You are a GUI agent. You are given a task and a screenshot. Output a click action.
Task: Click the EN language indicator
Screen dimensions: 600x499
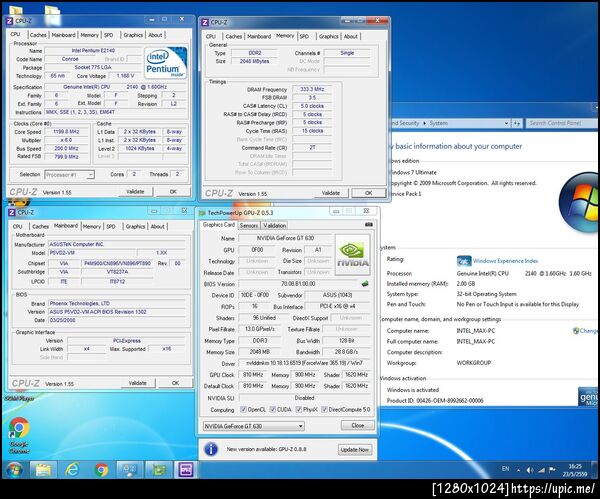[x=505, y=469]
